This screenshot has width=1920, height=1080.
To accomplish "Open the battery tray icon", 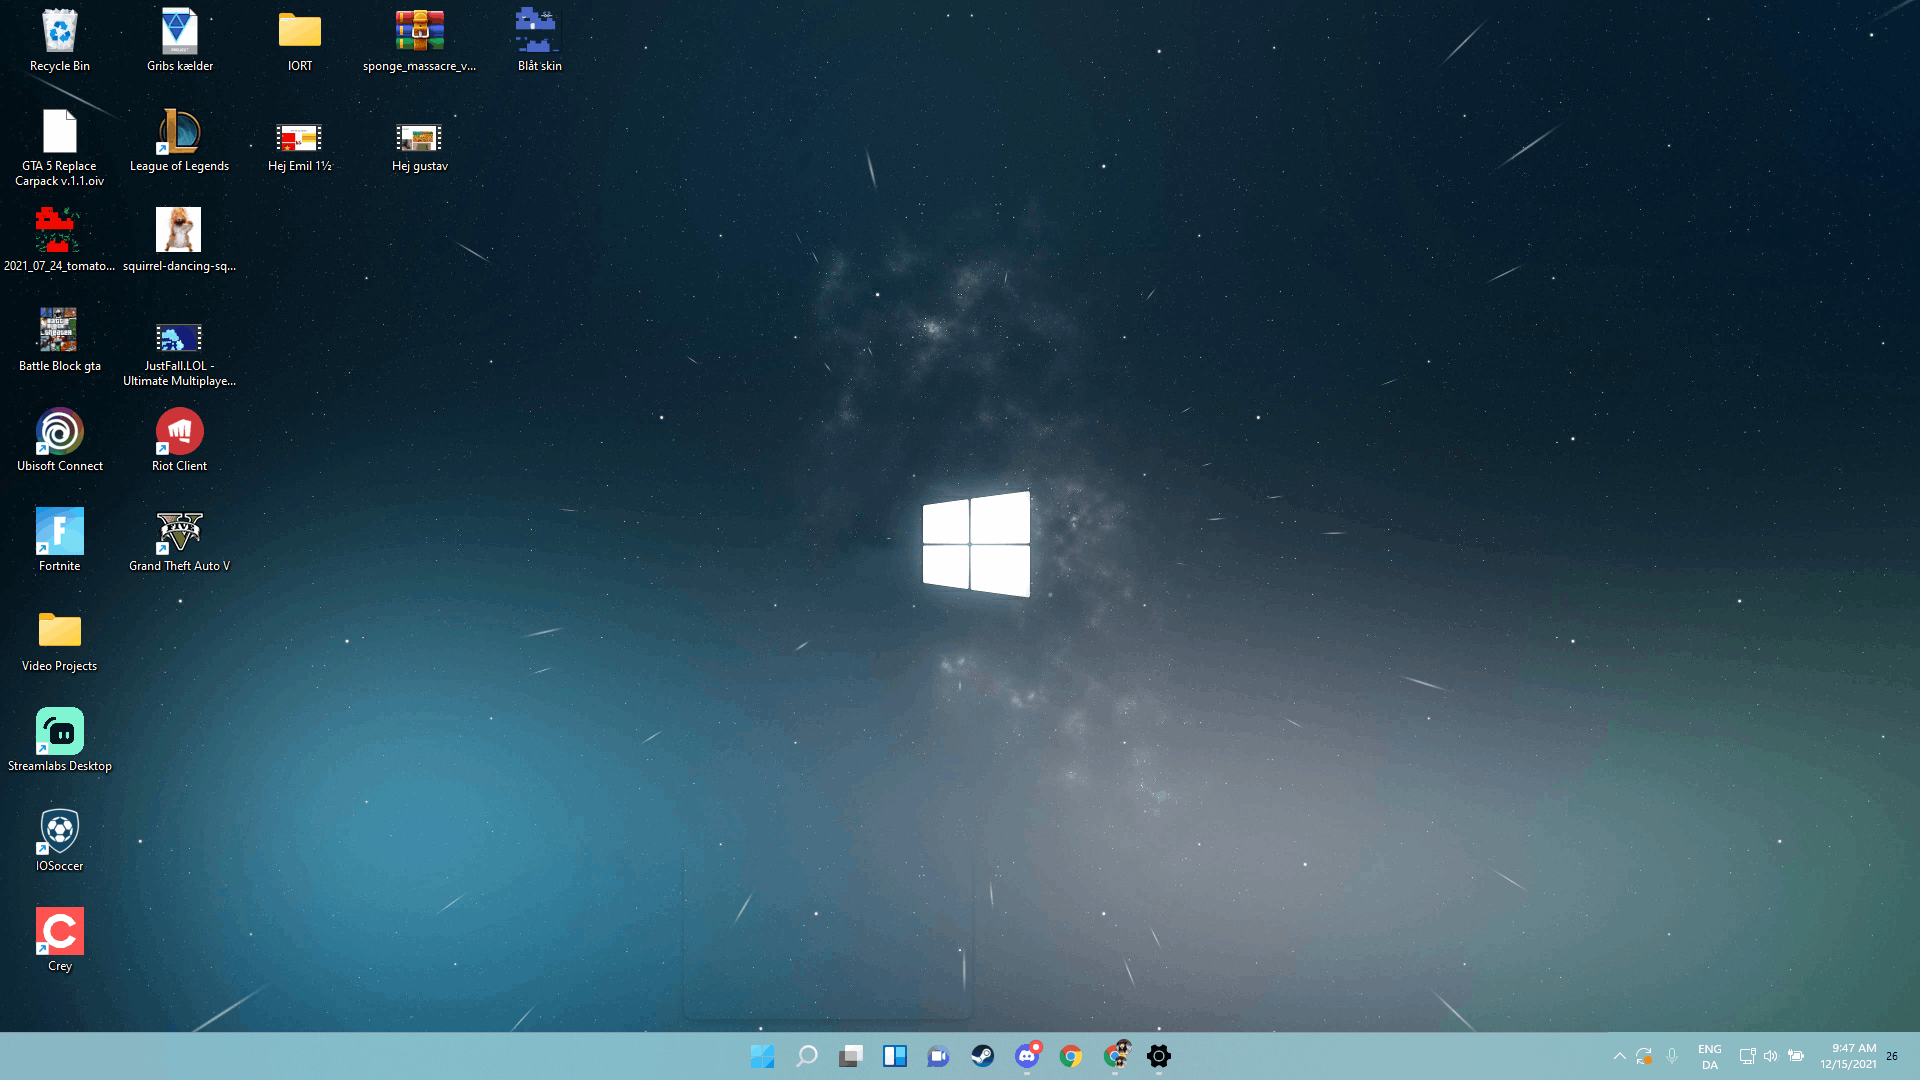I will pyautogui.click(x=1796, y=1056).
